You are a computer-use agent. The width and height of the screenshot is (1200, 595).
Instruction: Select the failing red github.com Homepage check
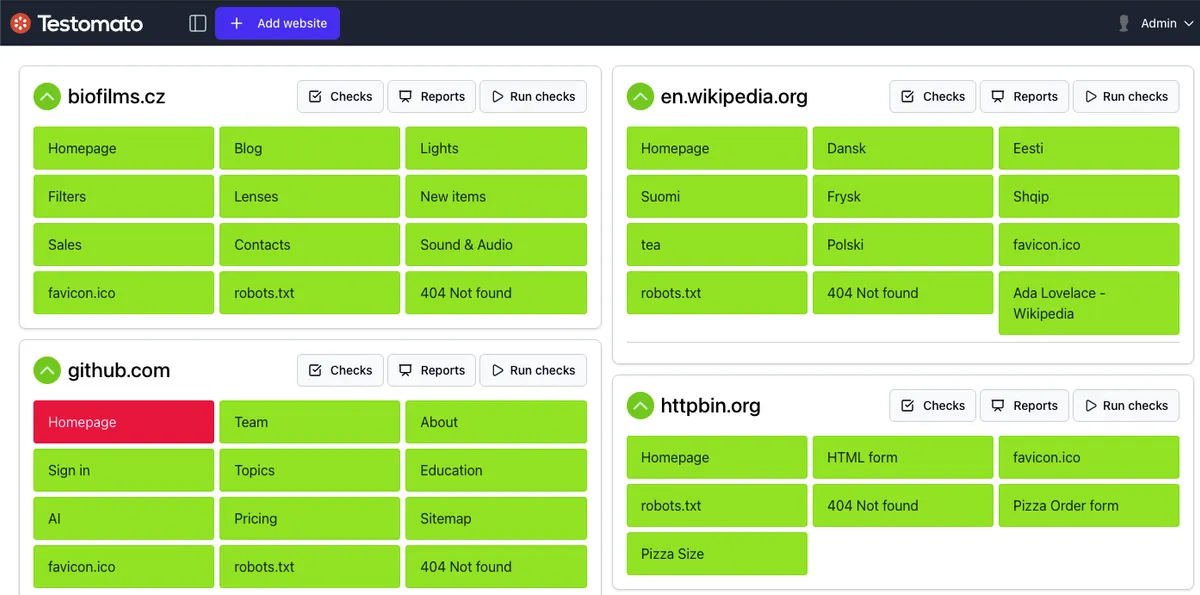(x=124, y=422)
